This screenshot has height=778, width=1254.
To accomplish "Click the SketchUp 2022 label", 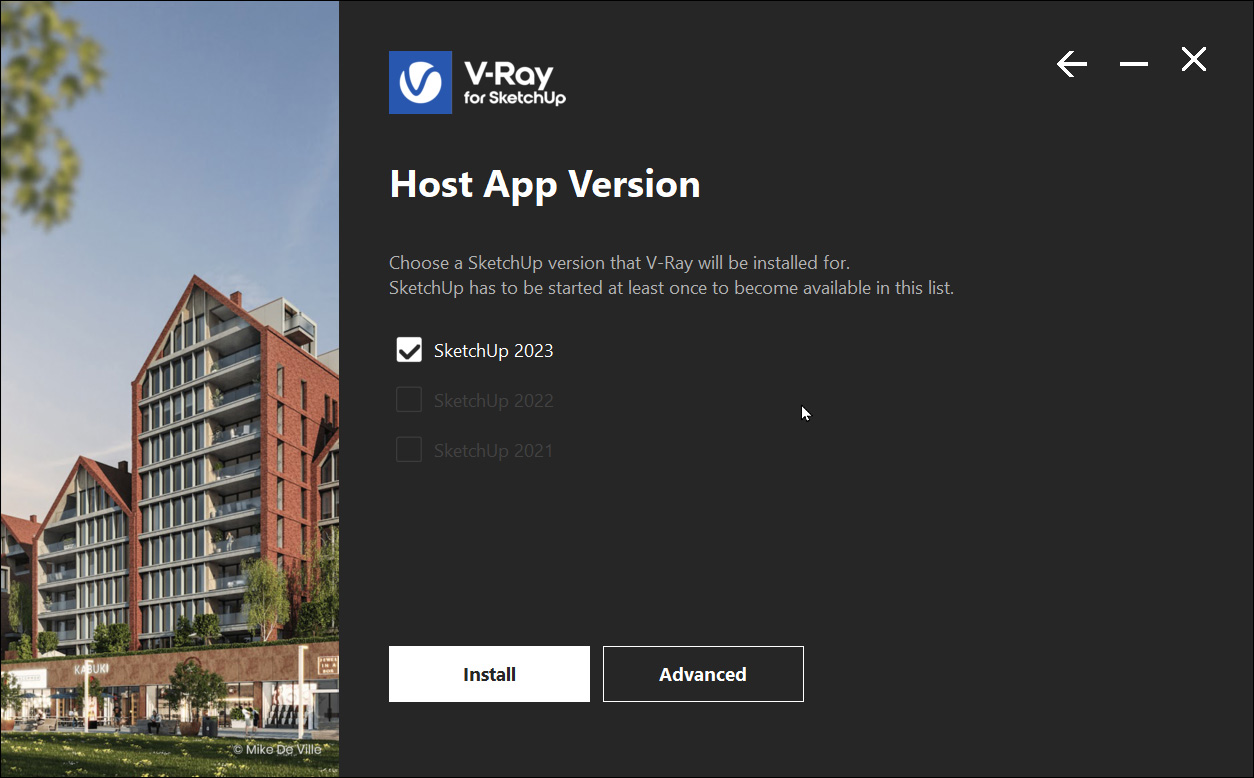I will coord(493,401).
